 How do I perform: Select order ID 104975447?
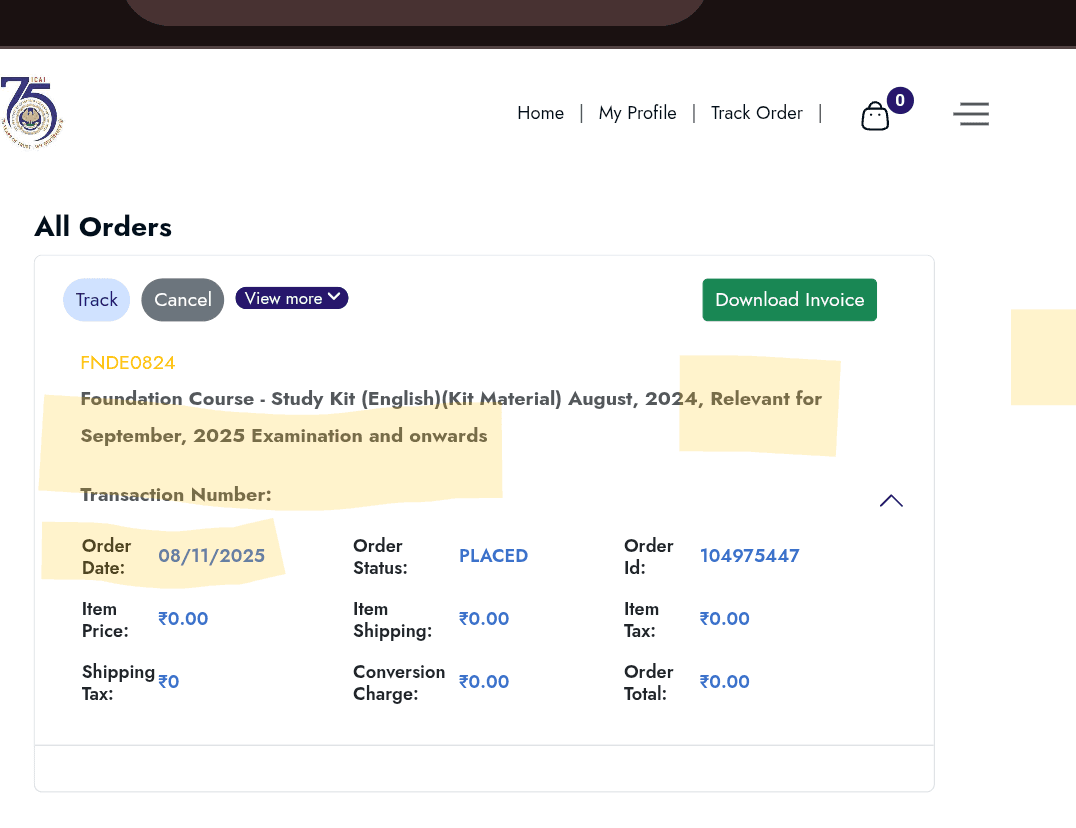(x=749, y=556)
